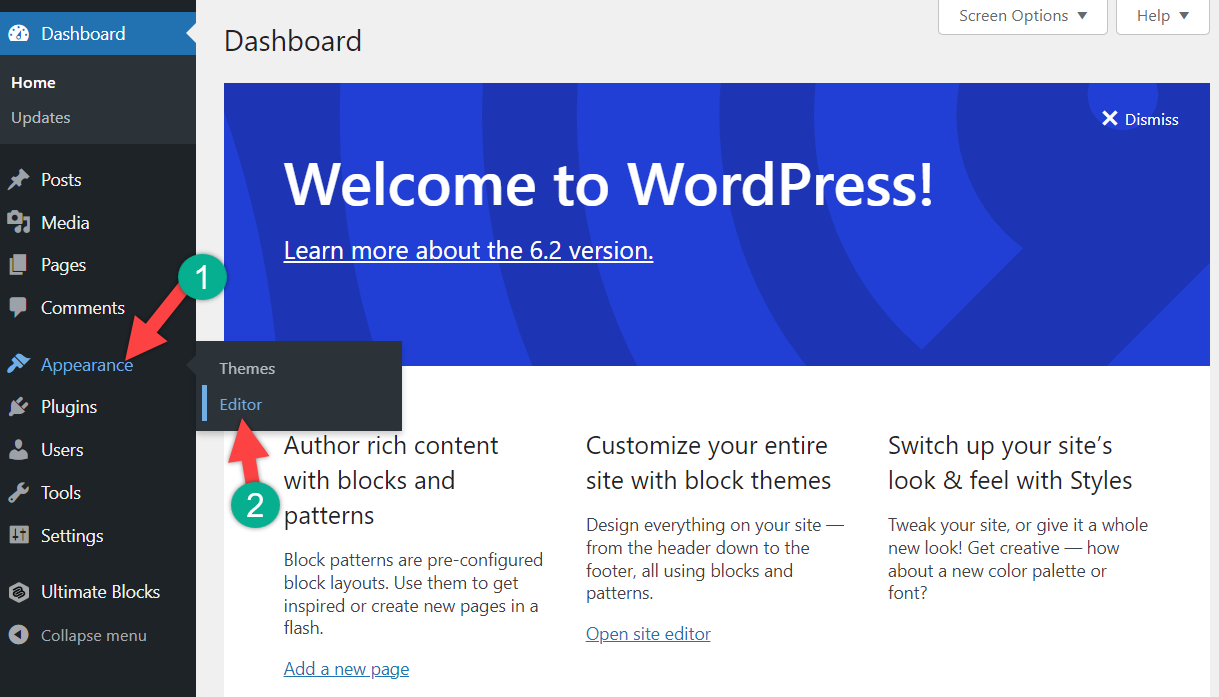Click the Media library icon
The height and width of the screenshot is (697, 1219).
coord(19,223)
